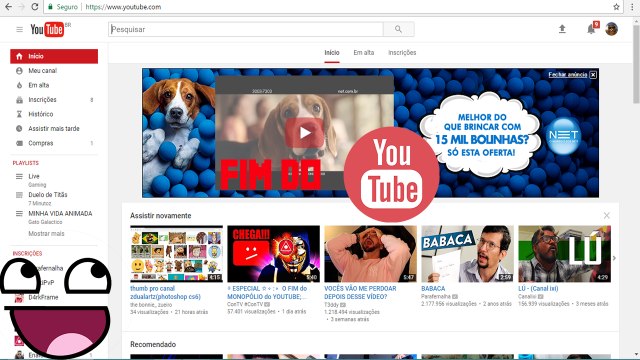The width and height of the screenshot is (640, 360).
Task: Open Assistir mais tarde in sidebar
Action: tap(54, 129)
